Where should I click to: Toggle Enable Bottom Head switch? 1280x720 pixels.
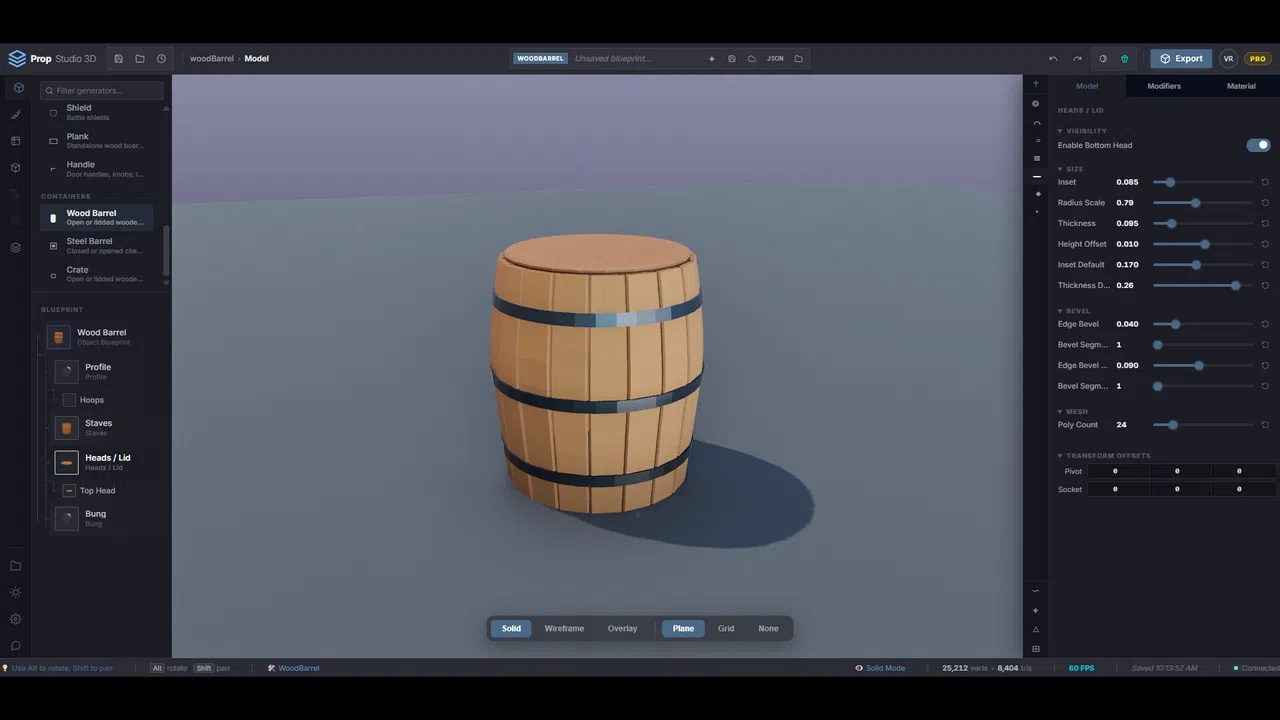(x=1258, y=145)
